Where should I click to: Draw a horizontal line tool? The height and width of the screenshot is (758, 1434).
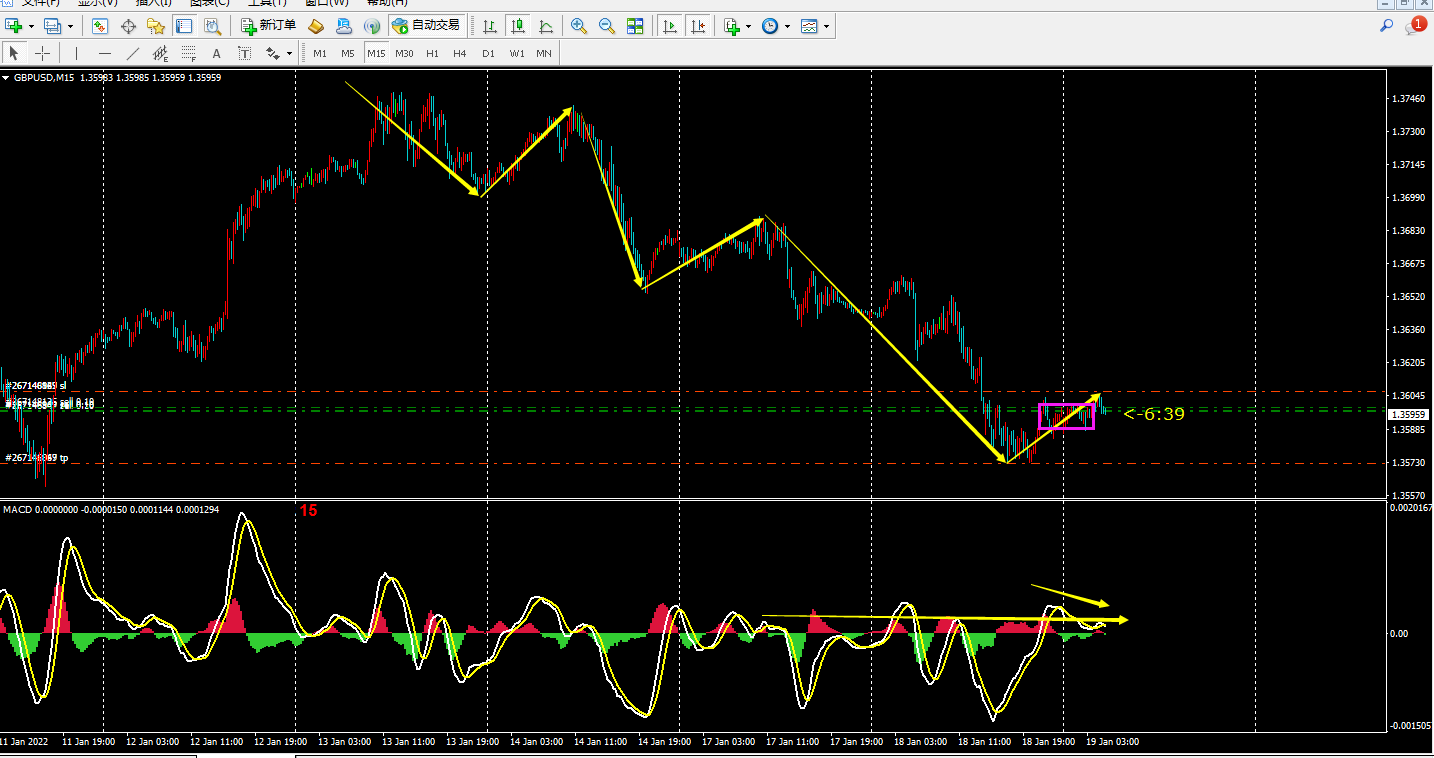click(x=105, y=53)
